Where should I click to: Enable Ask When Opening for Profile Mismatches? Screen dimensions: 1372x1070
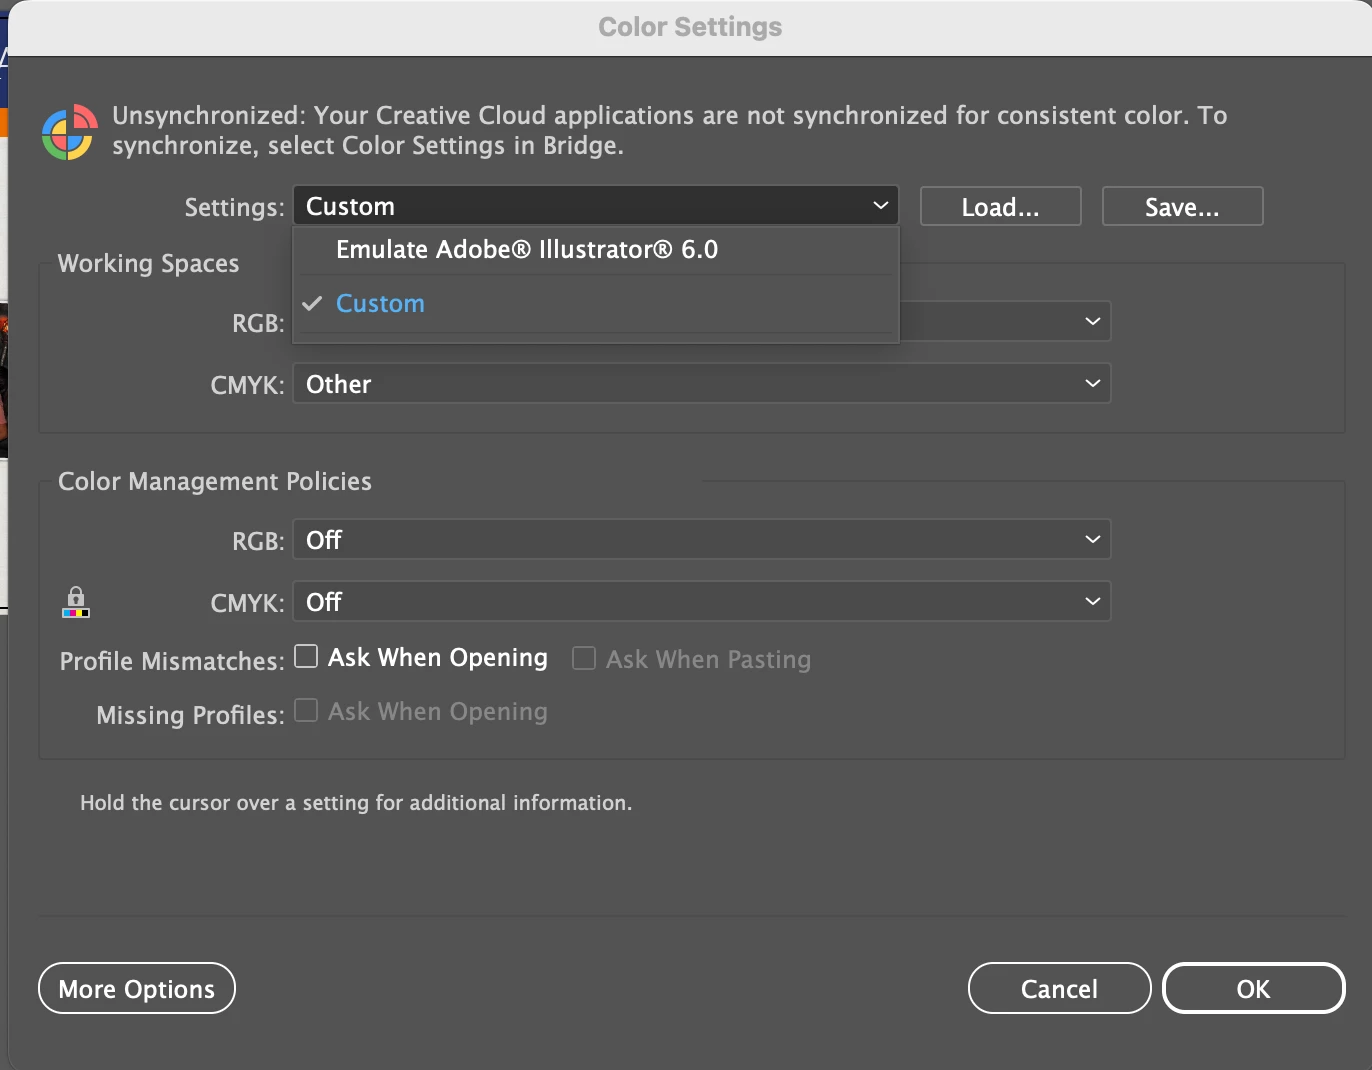pyautogui.click(x=306, y=656)
